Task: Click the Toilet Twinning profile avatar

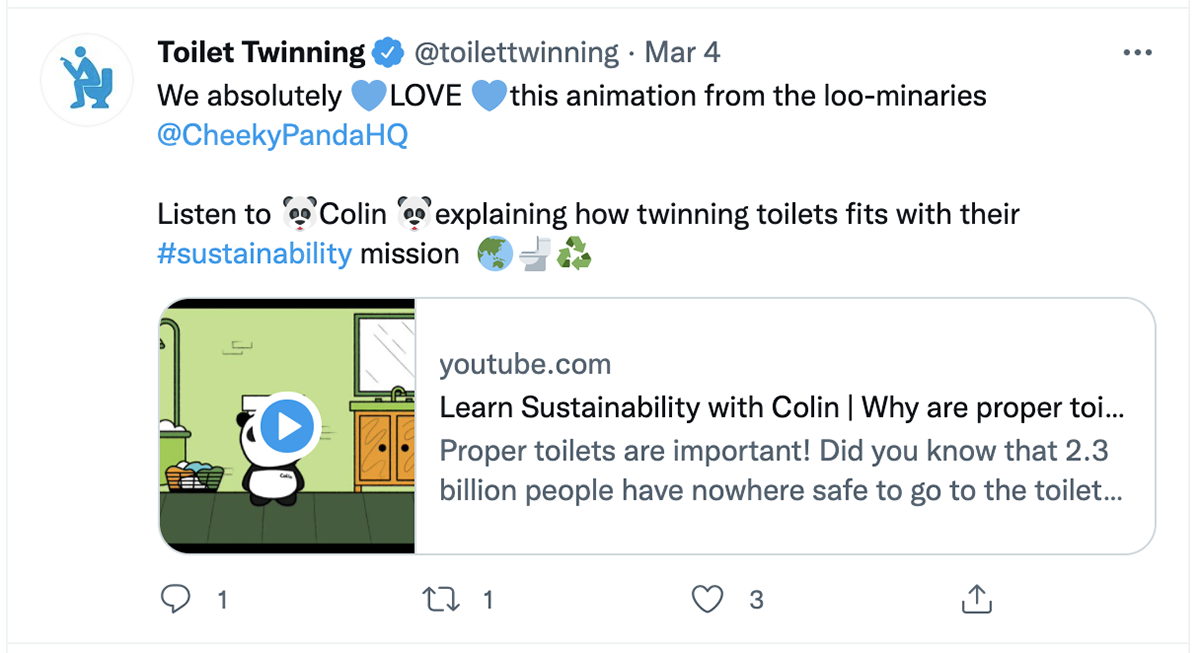Action: [x=85, y=79]
